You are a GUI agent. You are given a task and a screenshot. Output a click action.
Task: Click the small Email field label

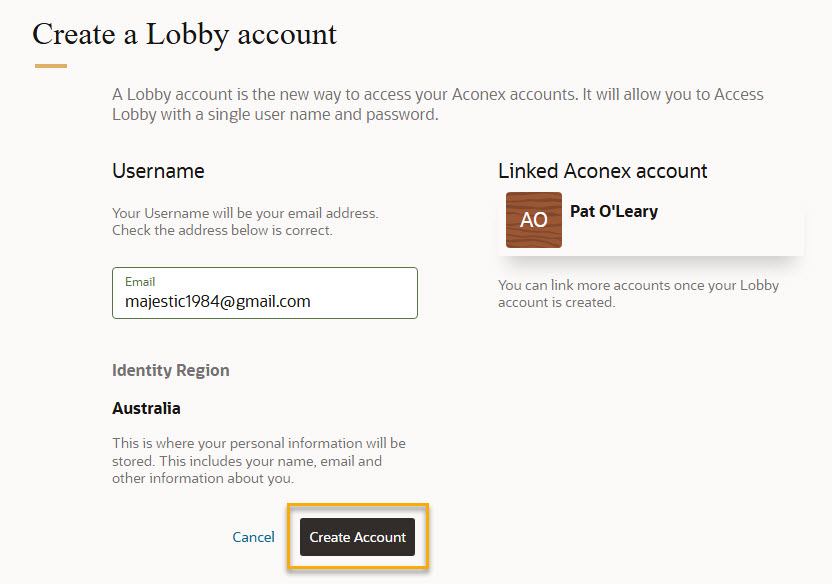(x=140, y=282)
